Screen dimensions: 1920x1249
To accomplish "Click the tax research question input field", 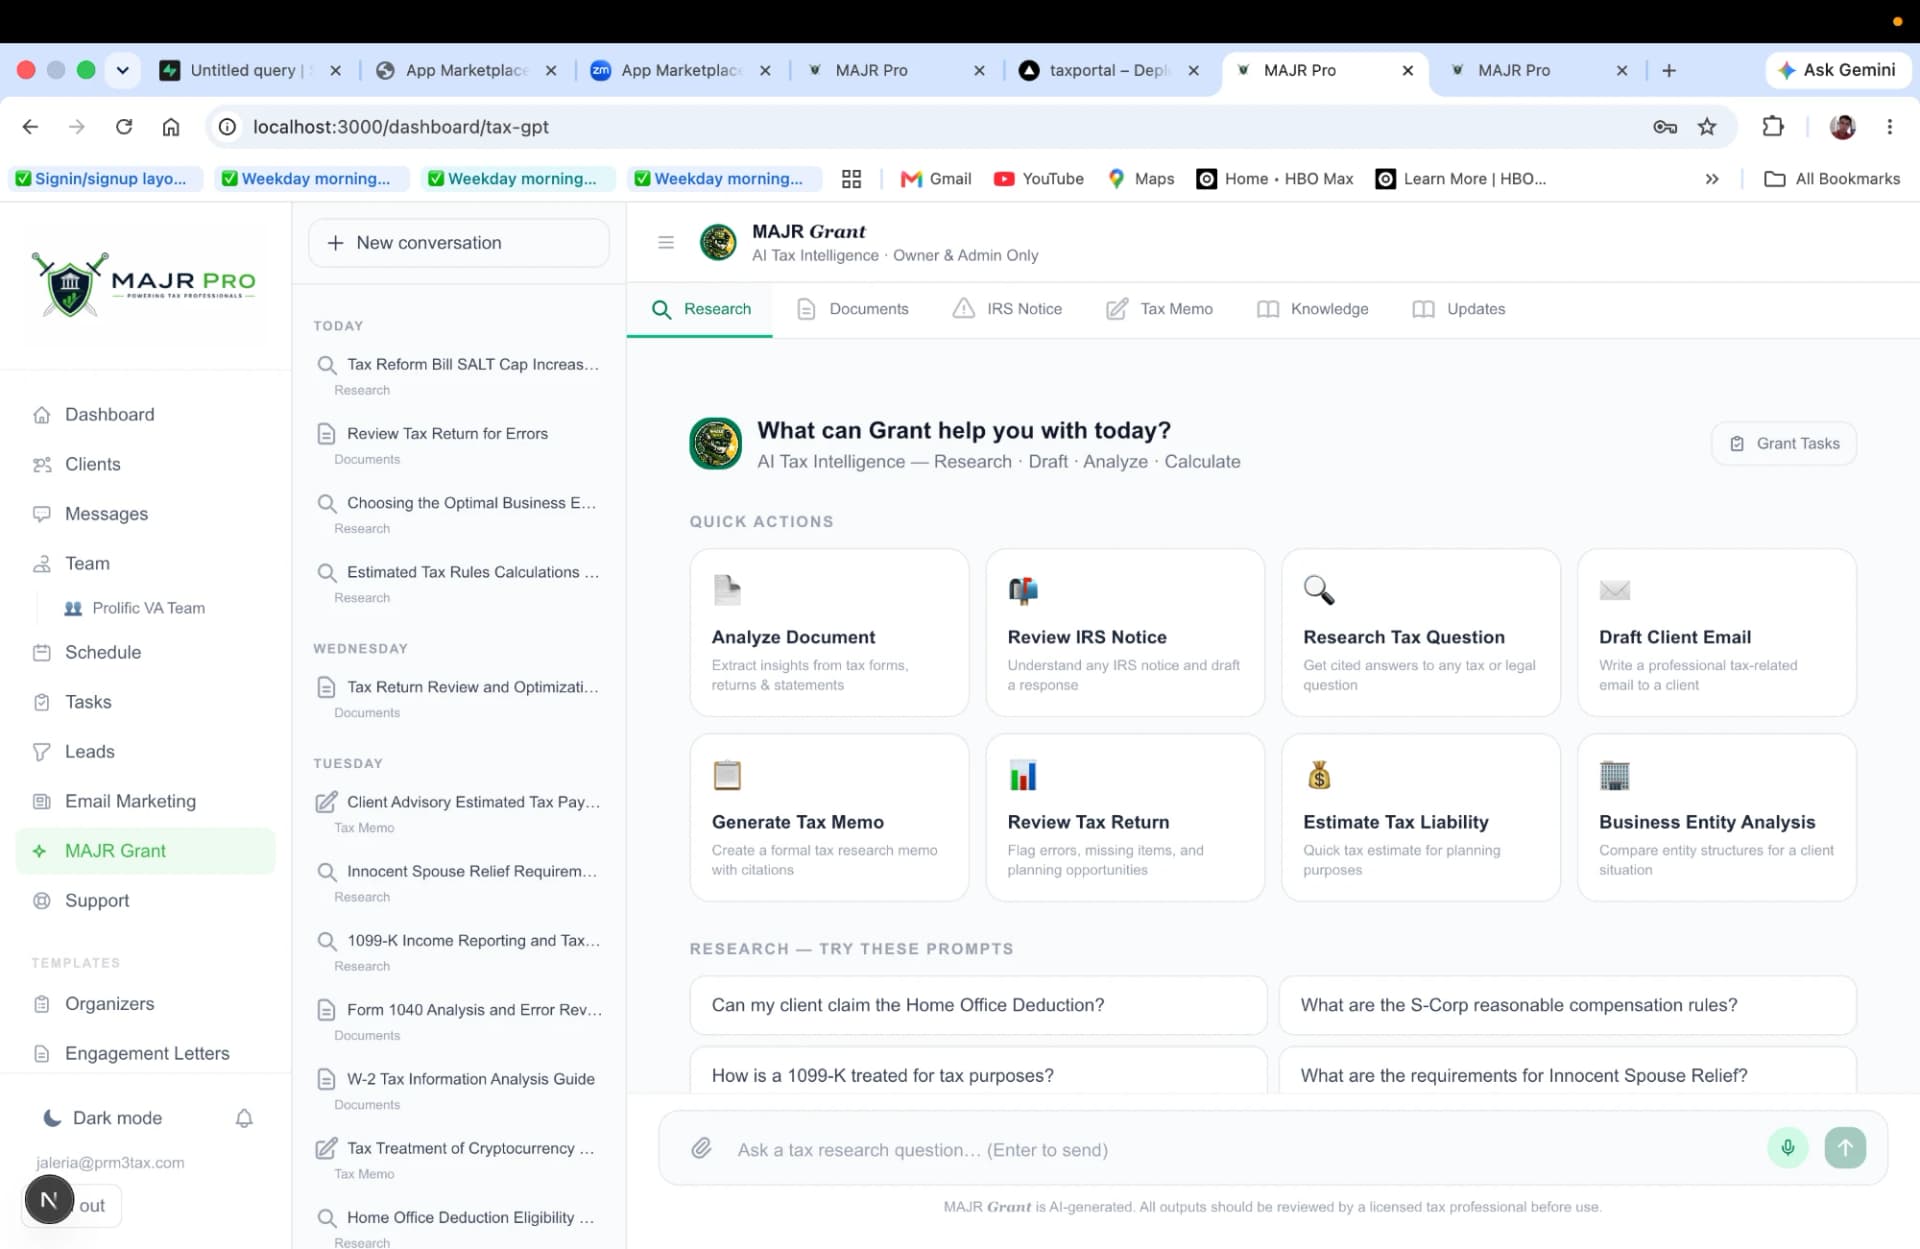I will pyautogui.click(x=1240, y=1150).
